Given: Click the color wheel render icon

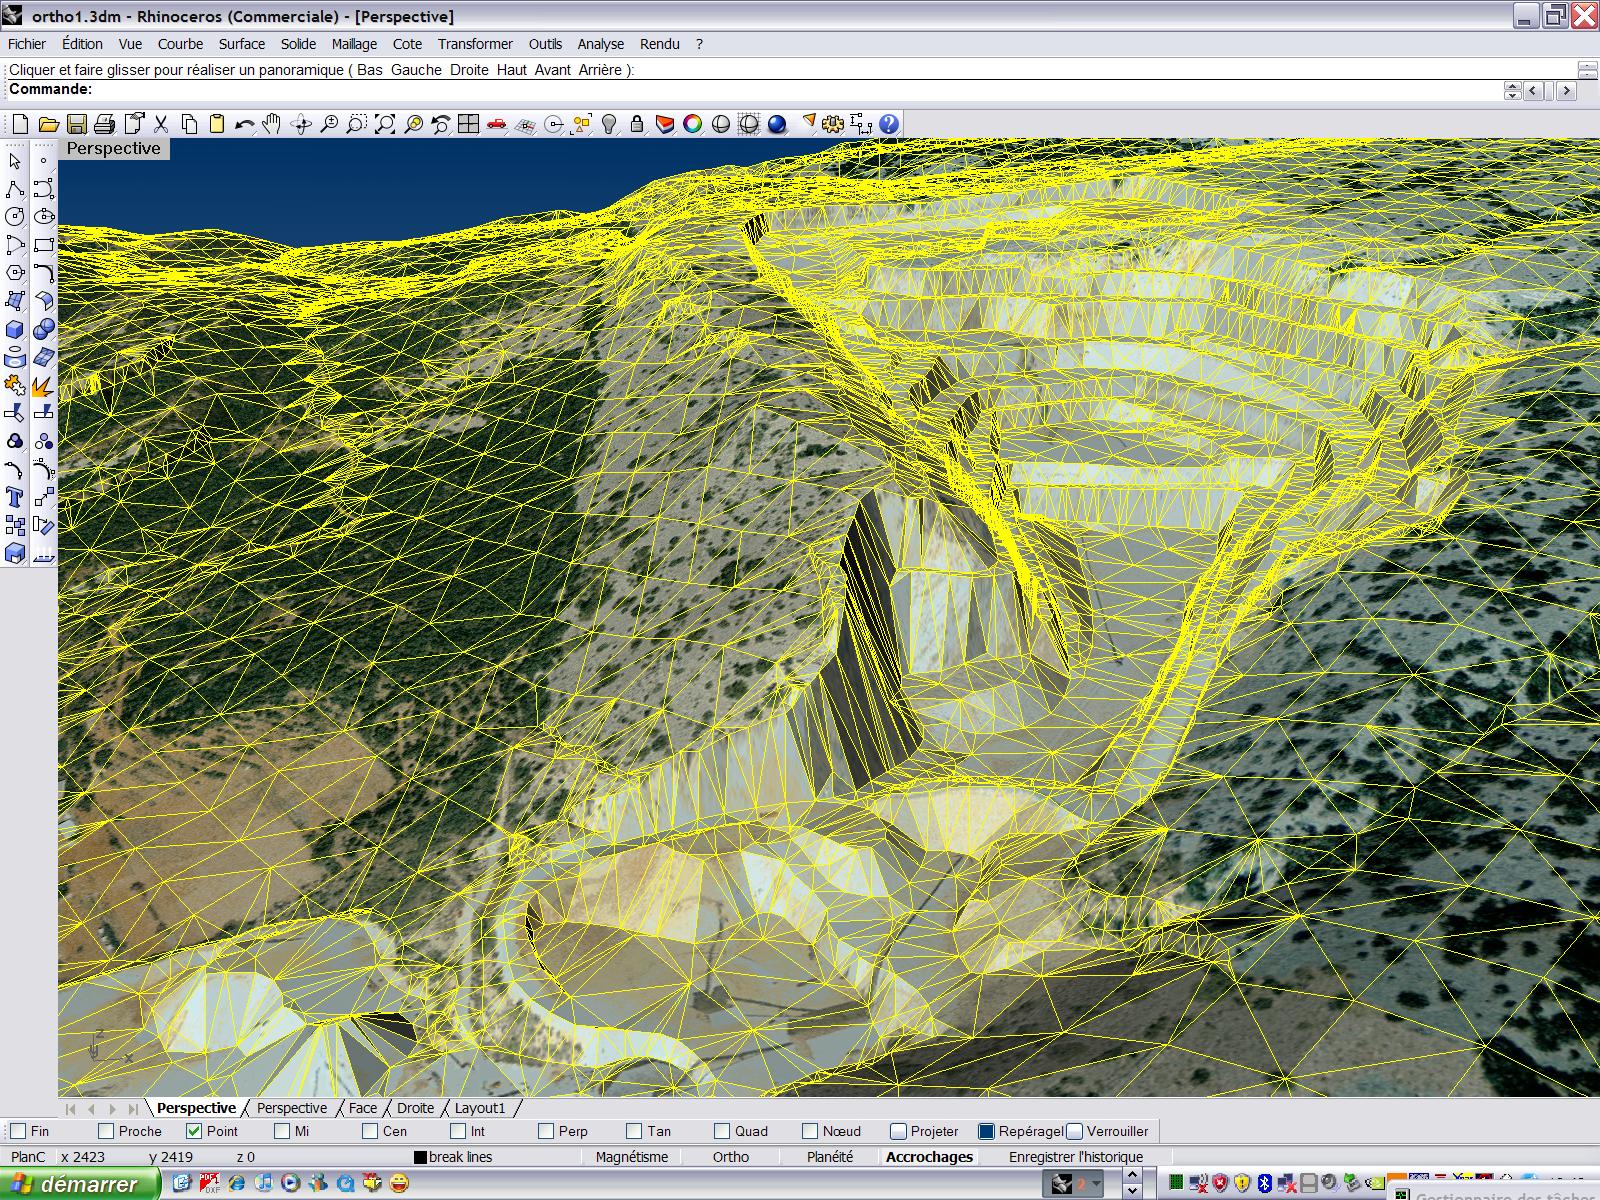Looking at the screenshot, I should [692, 124].
